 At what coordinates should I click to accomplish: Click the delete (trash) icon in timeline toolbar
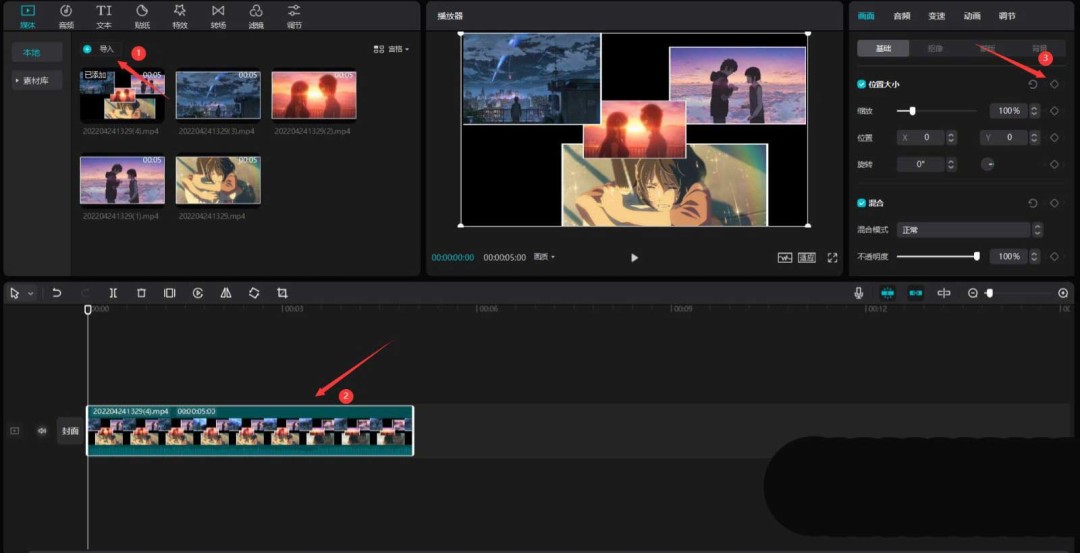141,293
